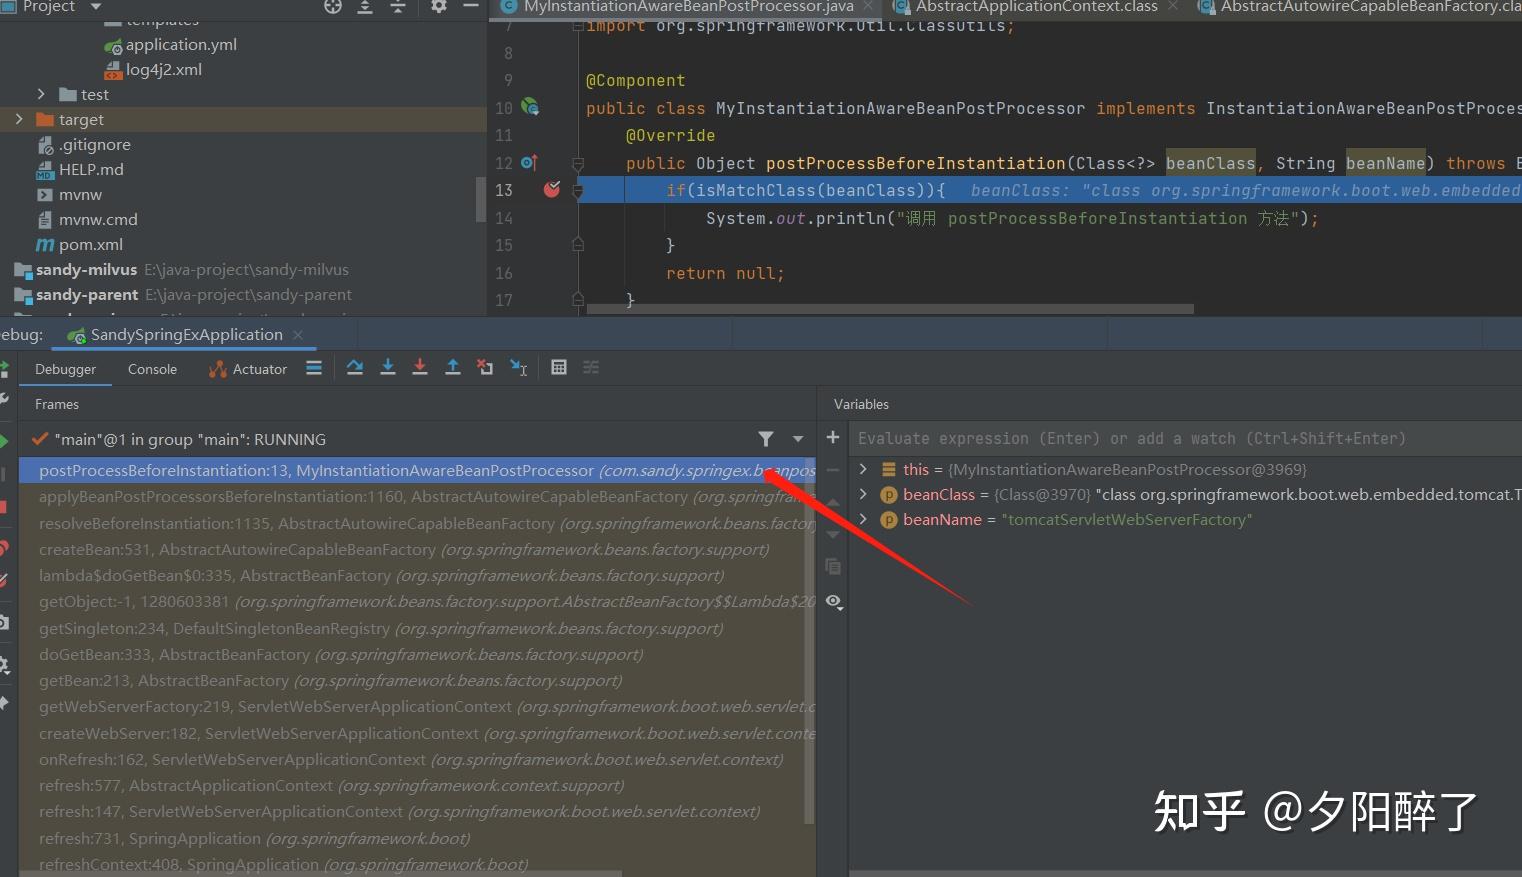Click the Step Out debugger icon
This screenshot has width=1522, height=877.
pyautogui.click(x=452, y=367)
